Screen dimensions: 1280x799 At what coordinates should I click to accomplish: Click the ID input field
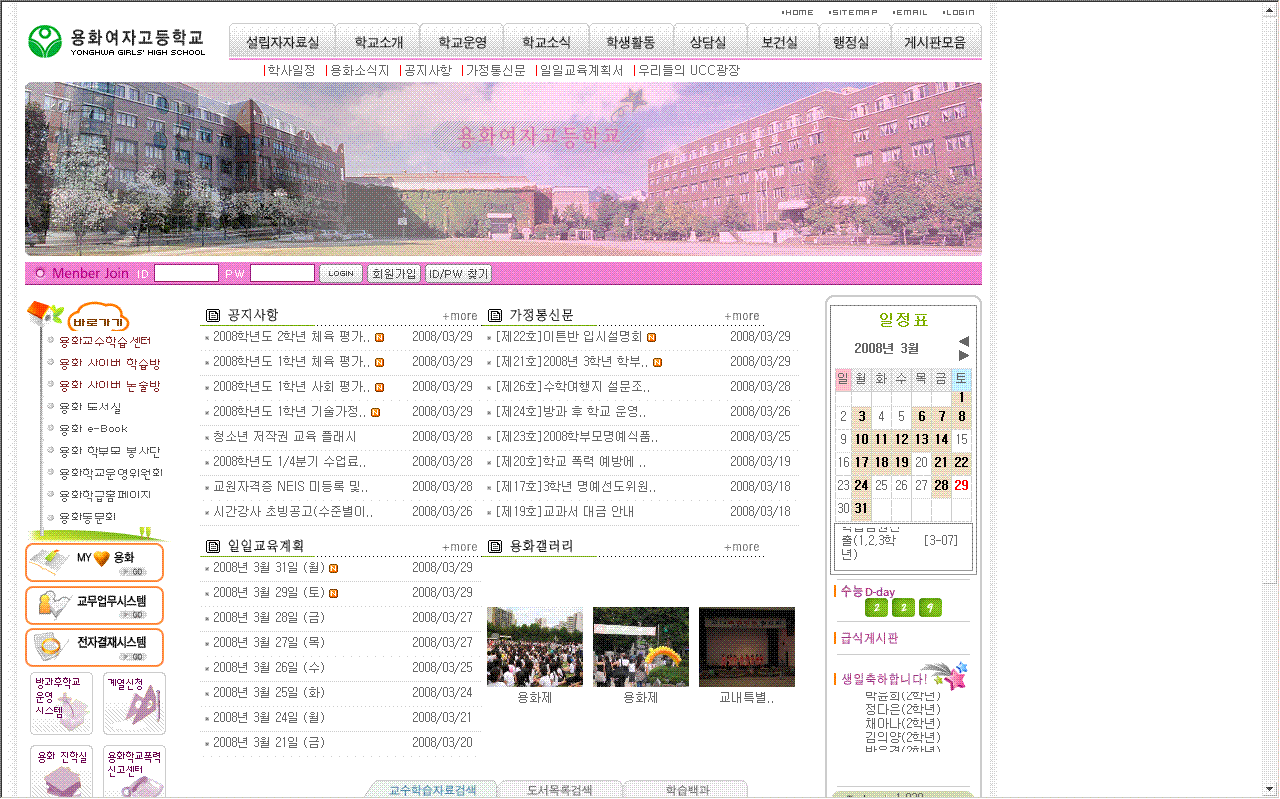(x=186, y=273)
